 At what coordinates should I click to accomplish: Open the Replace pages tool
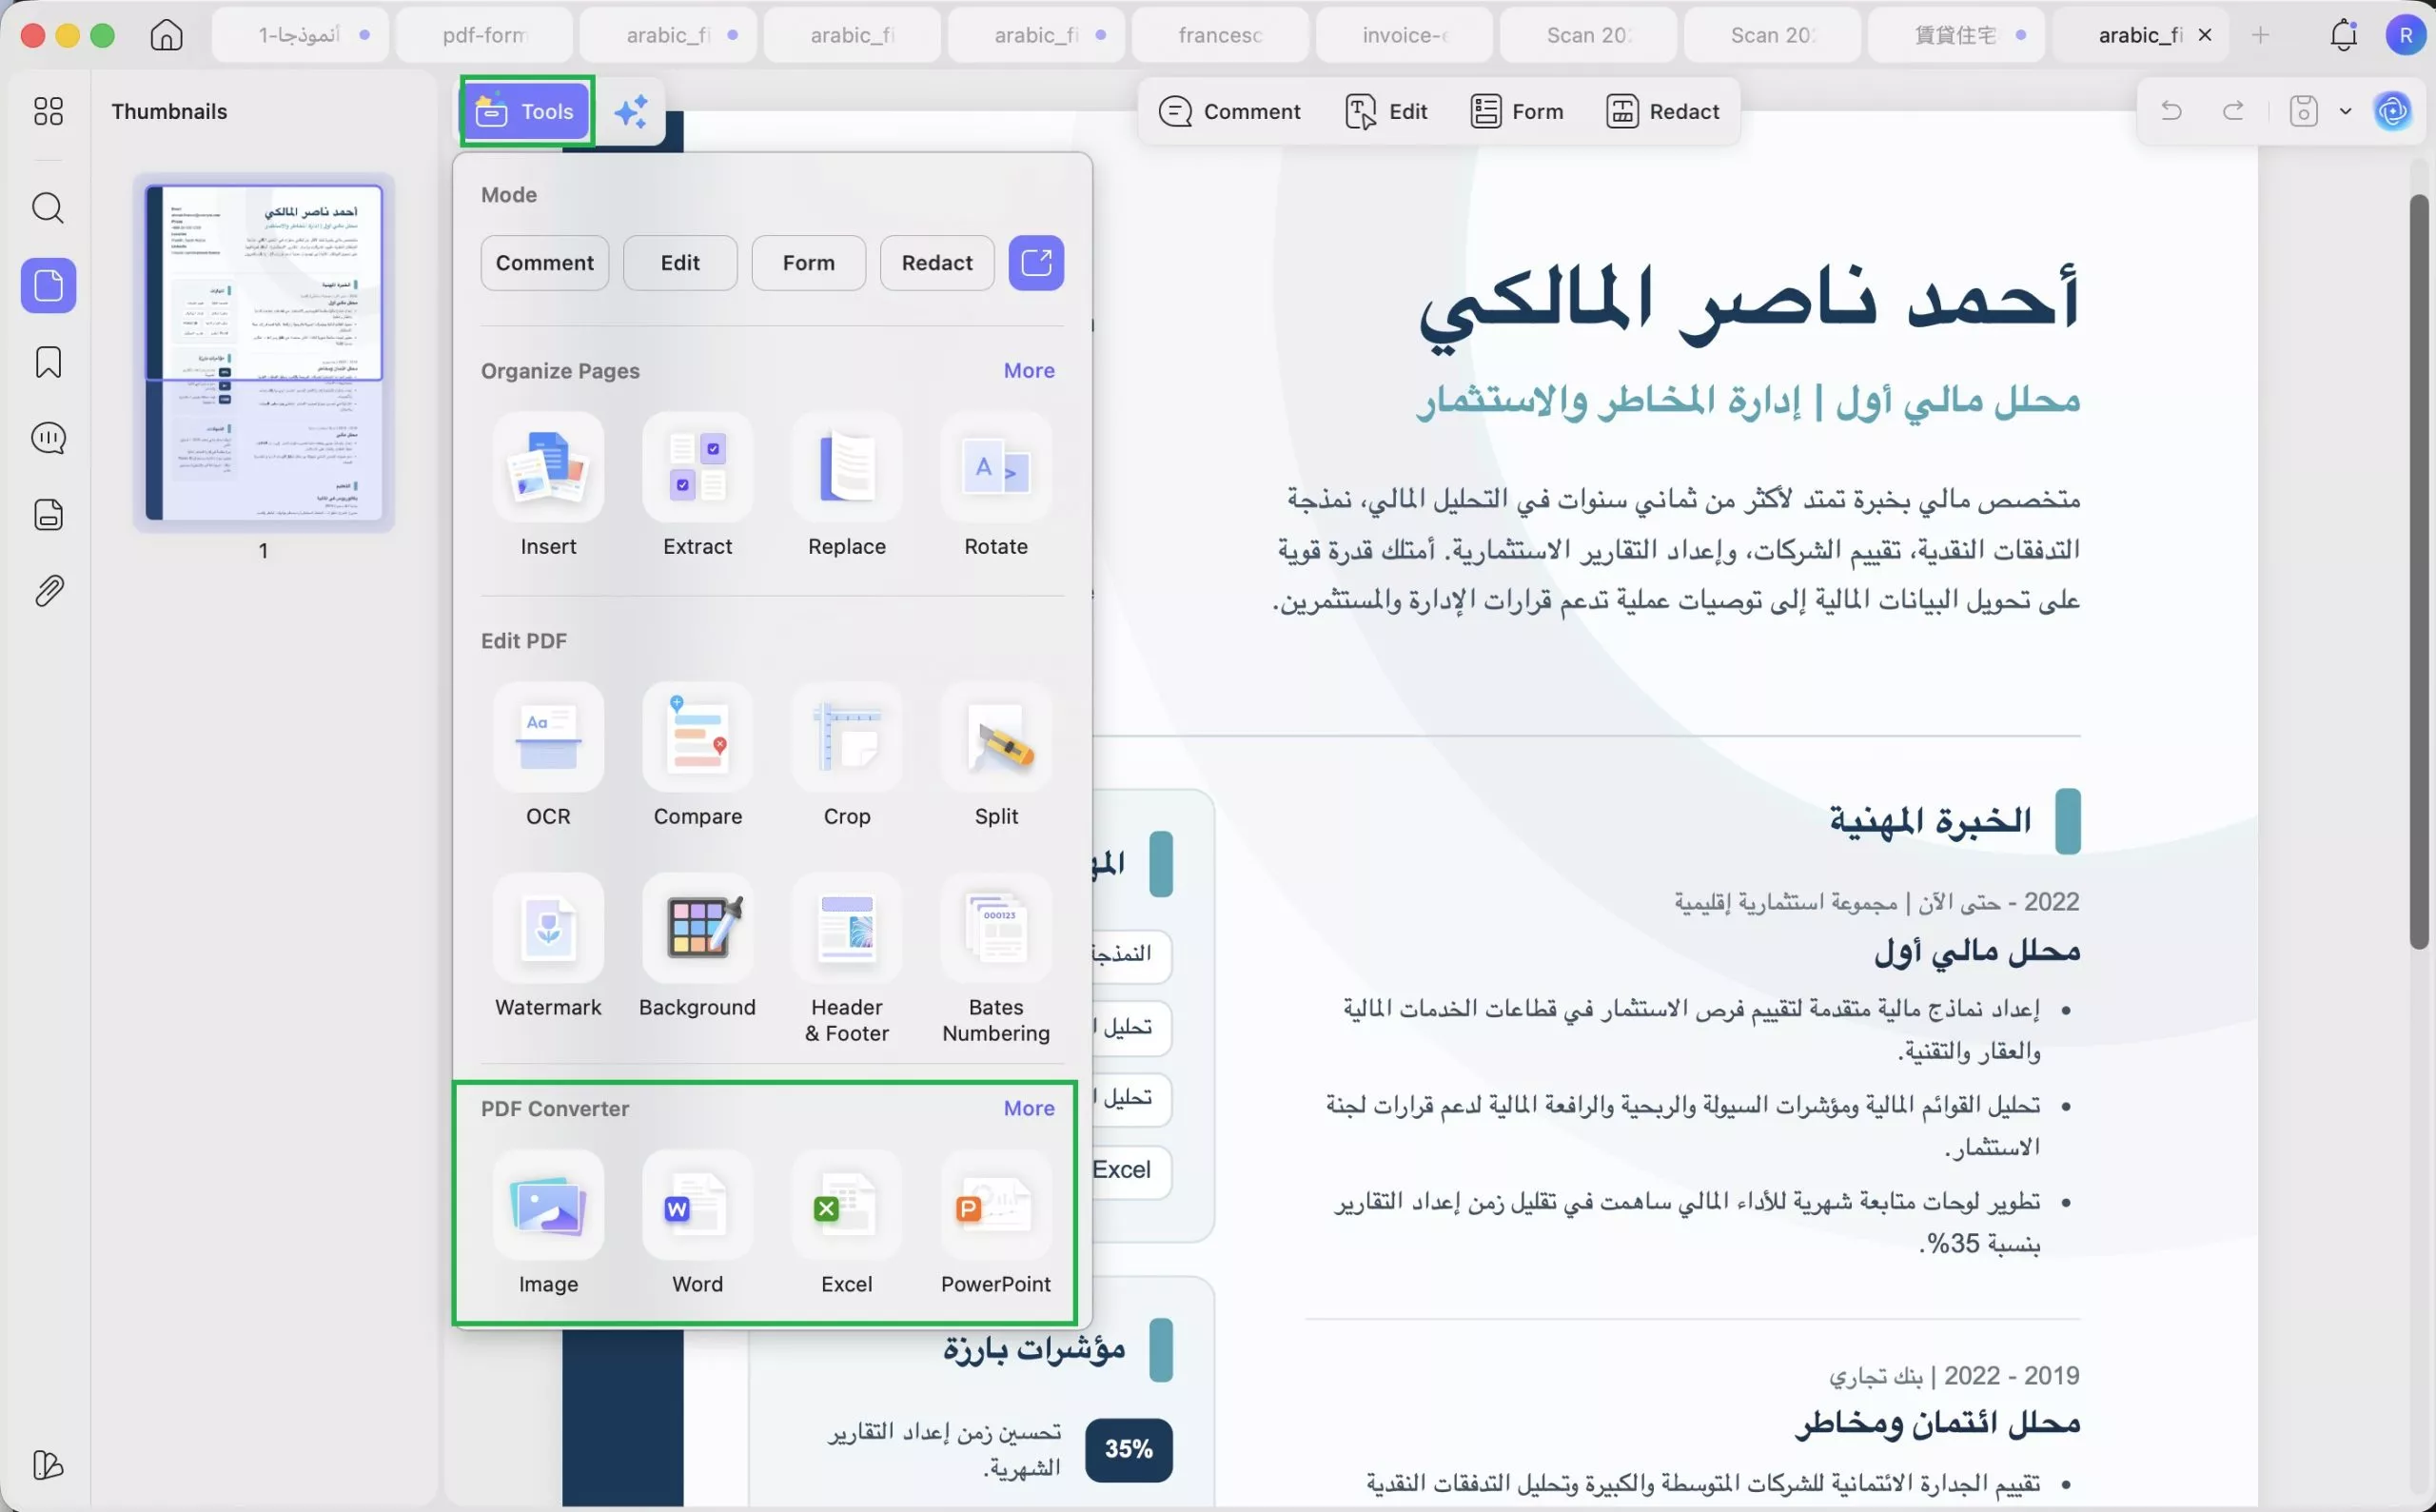[846, 485]
